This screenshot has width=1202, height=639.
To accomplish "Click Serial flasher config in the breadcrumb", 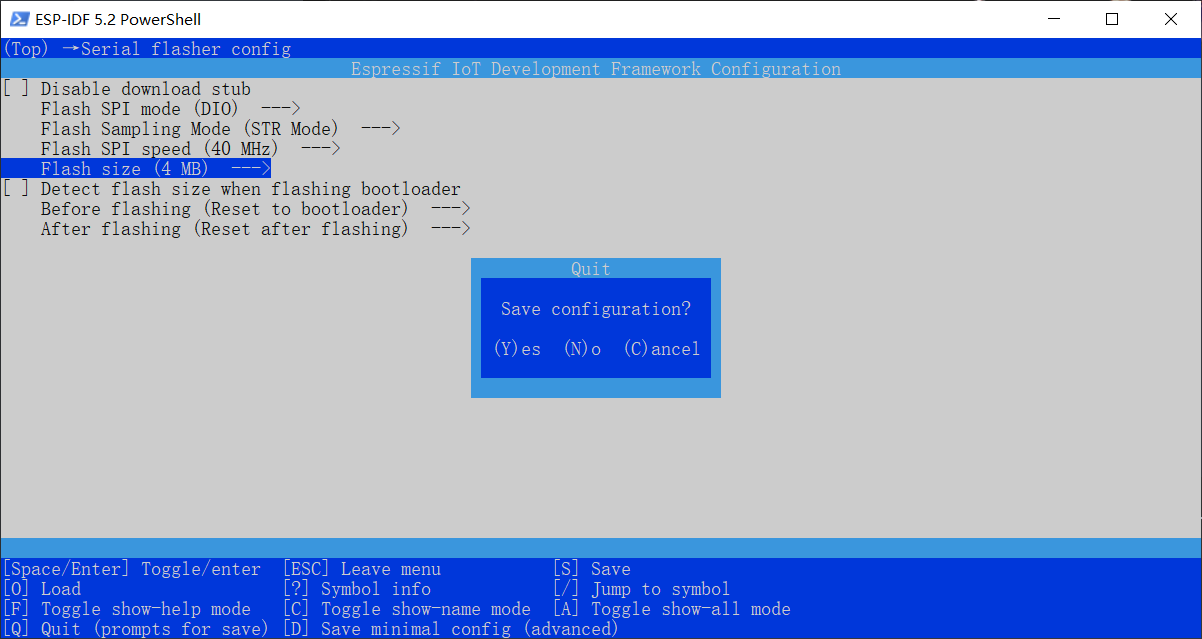I will point(186,49).
